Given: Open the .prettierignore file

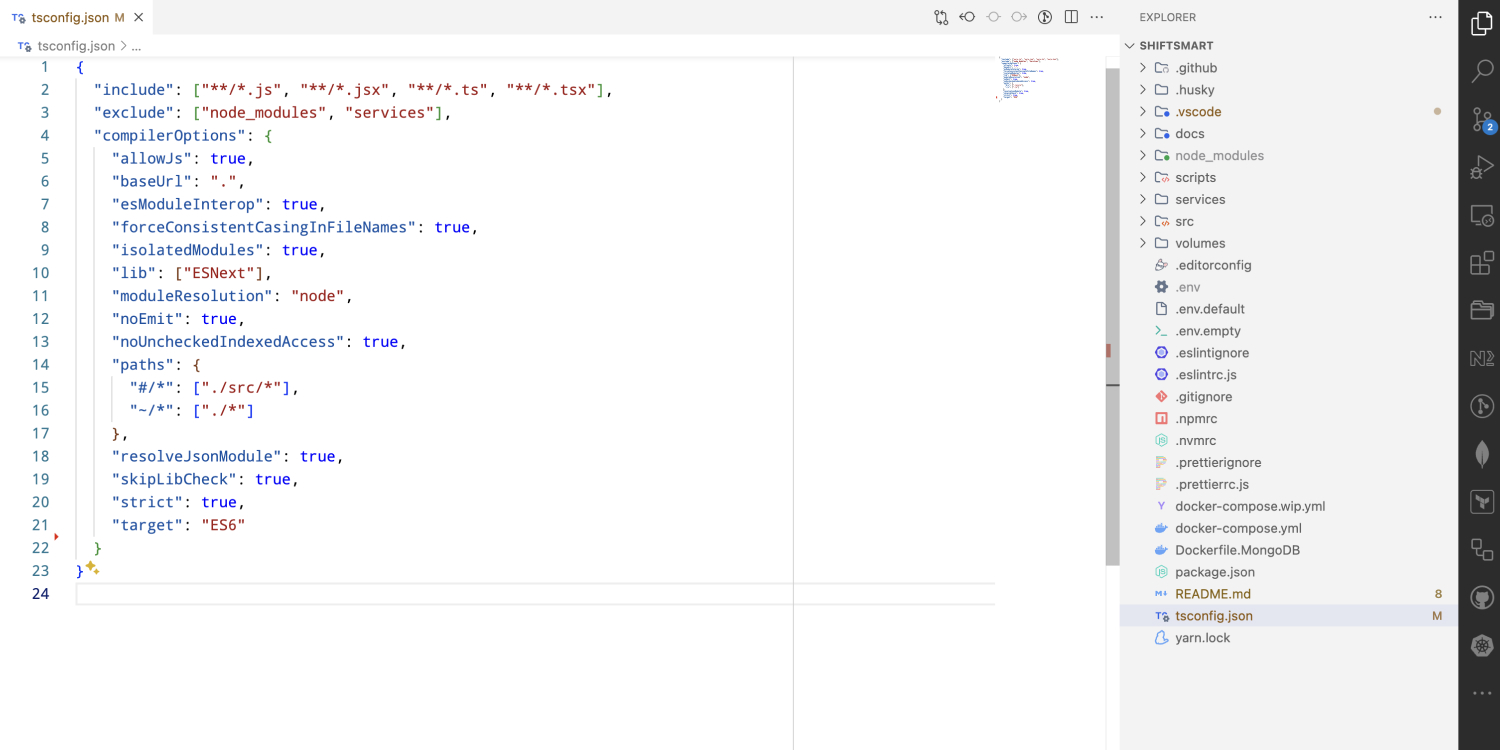Looking at the screenshot, I should pyautogui.click(x=1289, y=463).
